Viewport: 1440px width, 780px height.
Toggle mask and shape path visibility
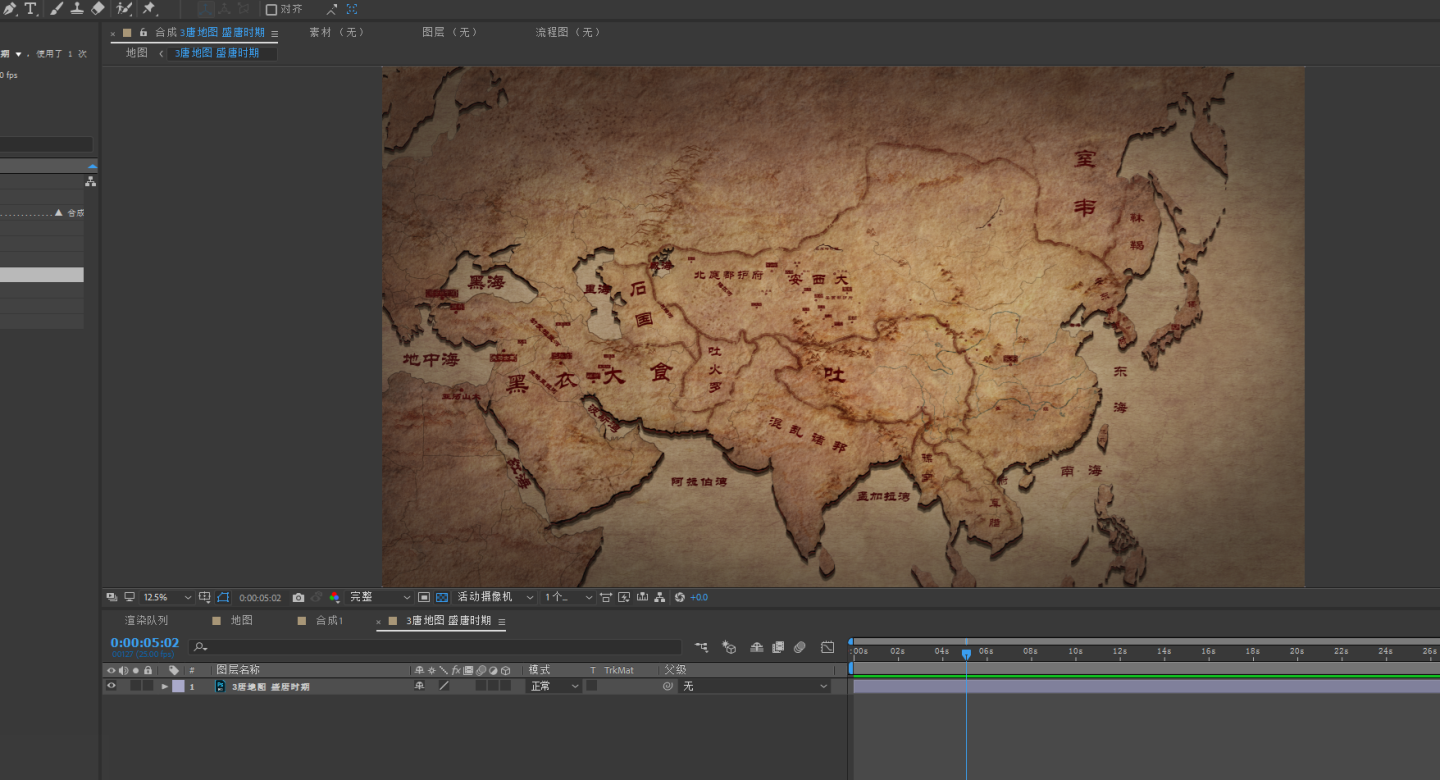(223, 597)
